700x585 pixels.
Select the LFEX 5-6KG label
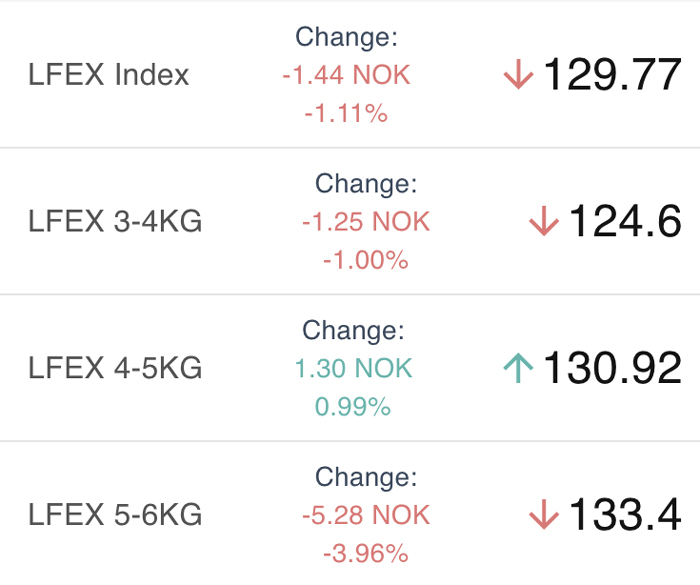(x=115, y=514)
